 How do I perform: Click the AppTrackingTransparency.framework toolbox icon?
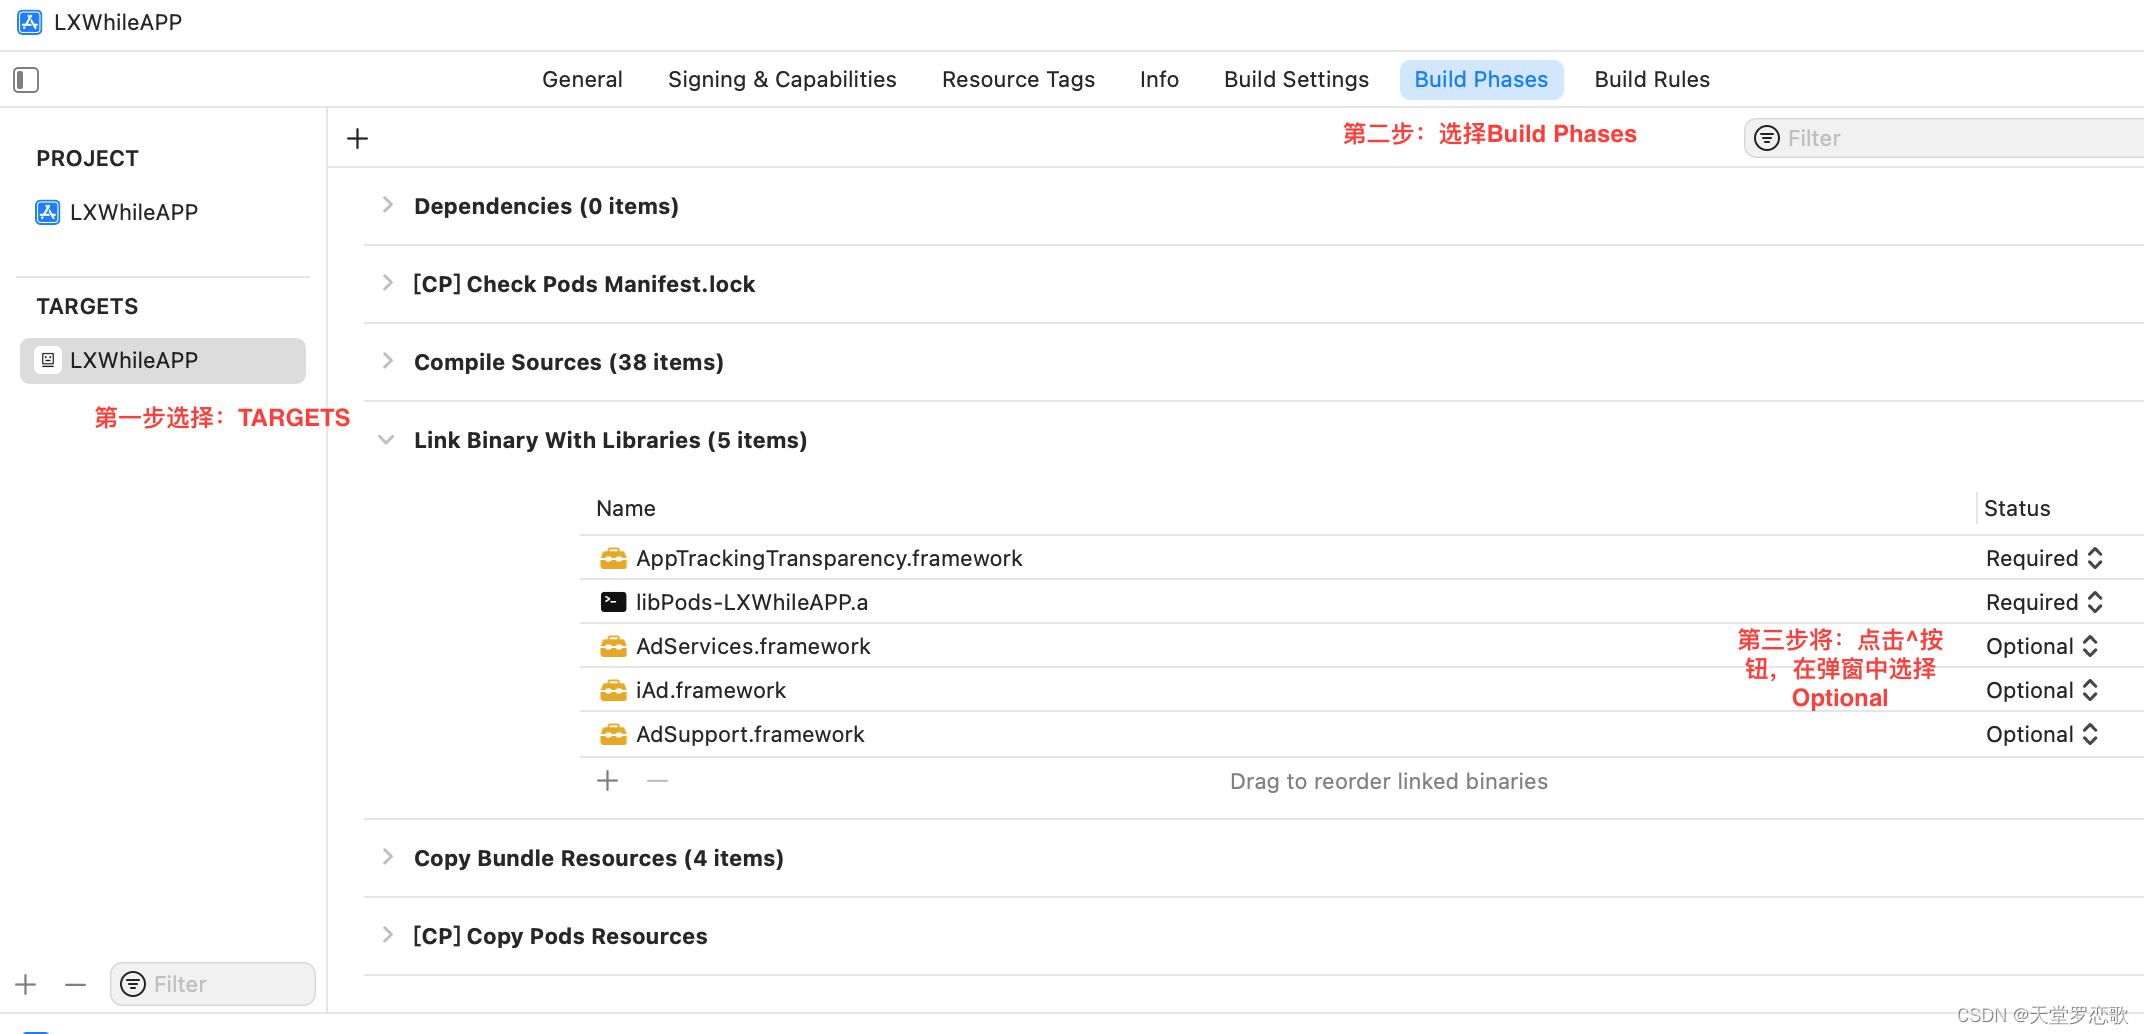(x=613, y=557)
